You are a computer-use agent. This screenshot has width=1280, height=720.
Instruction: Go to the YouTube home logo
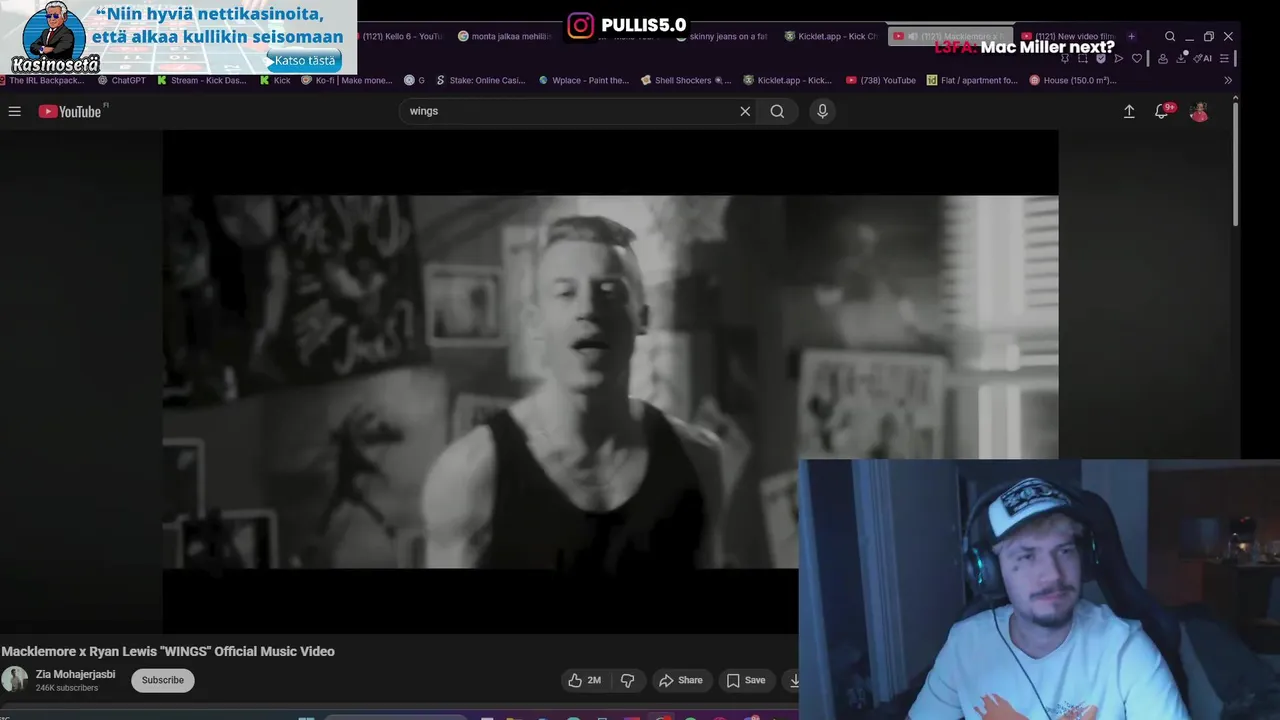click(70, 111)
